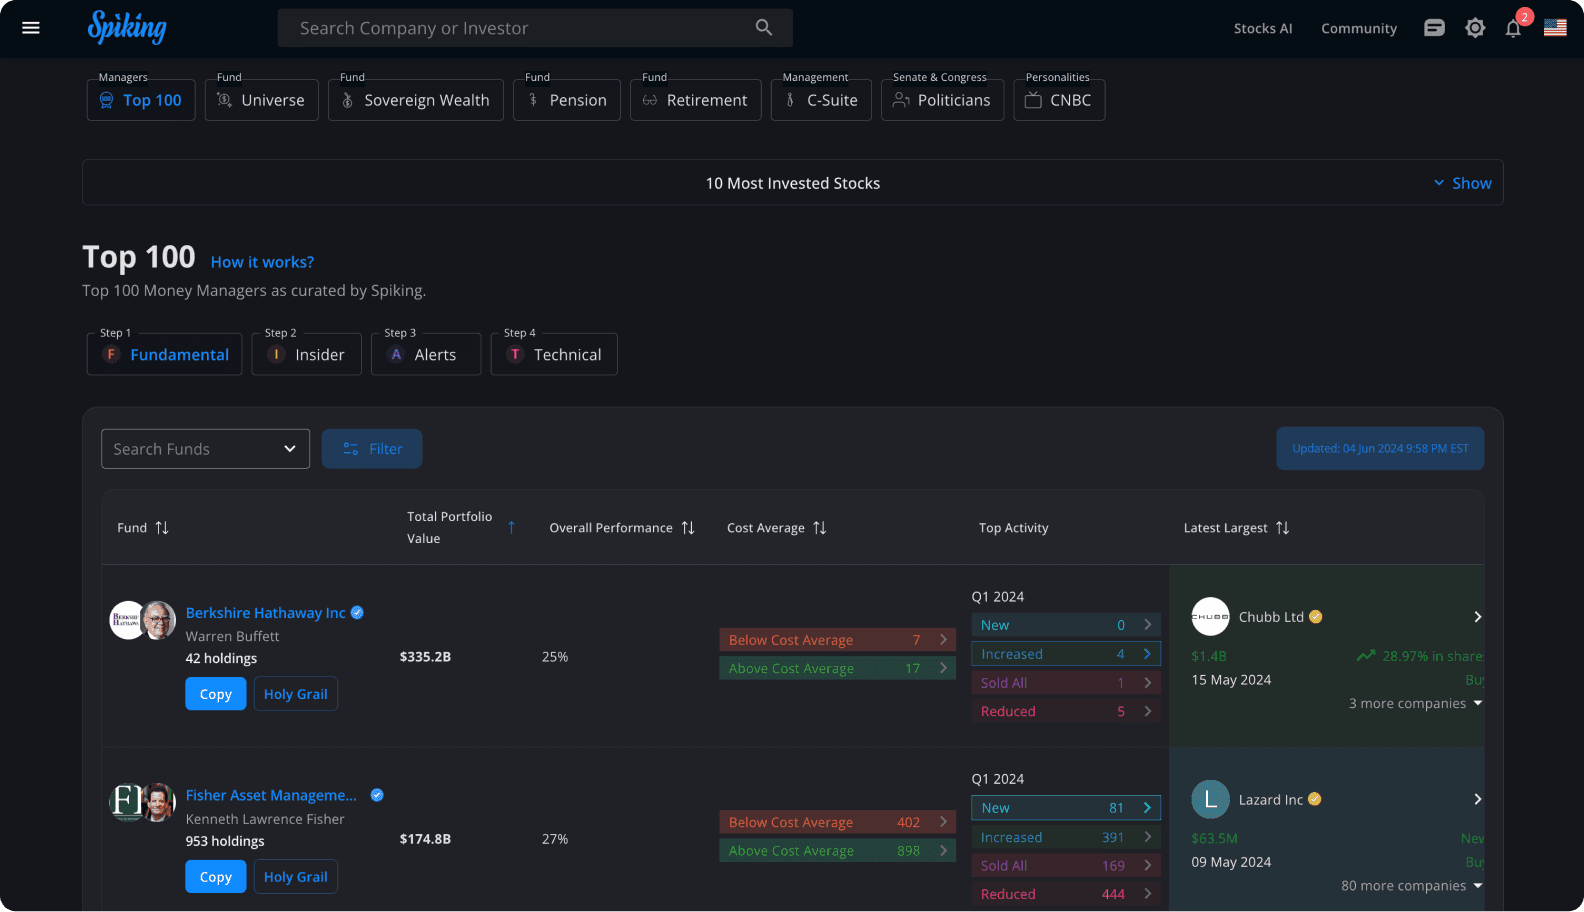Open Lazard Inc details chevron
The image size is (1584, 912).
point(1477,799)
